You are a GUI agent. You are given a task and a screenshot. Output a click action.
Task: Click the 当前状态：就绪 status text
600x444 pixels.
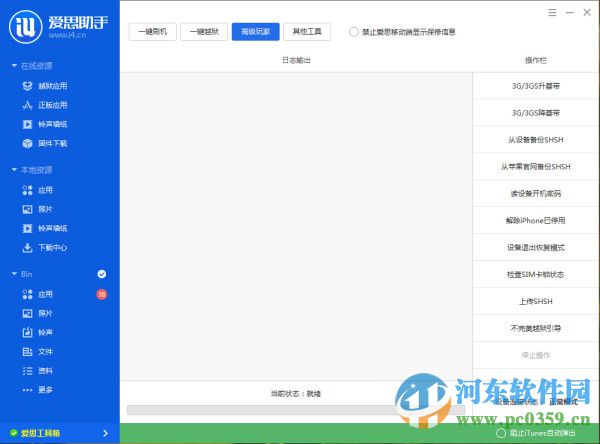coord(296,393)
